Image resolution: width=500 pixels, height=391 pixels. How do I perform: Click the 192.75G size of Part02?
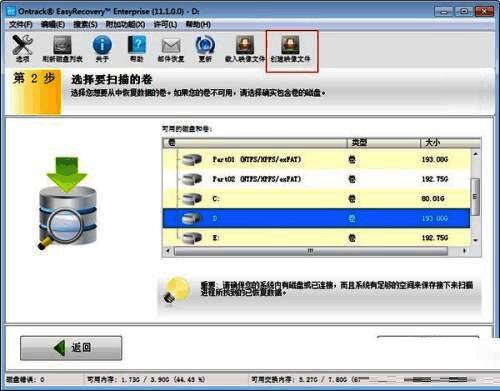coord(435,179)
